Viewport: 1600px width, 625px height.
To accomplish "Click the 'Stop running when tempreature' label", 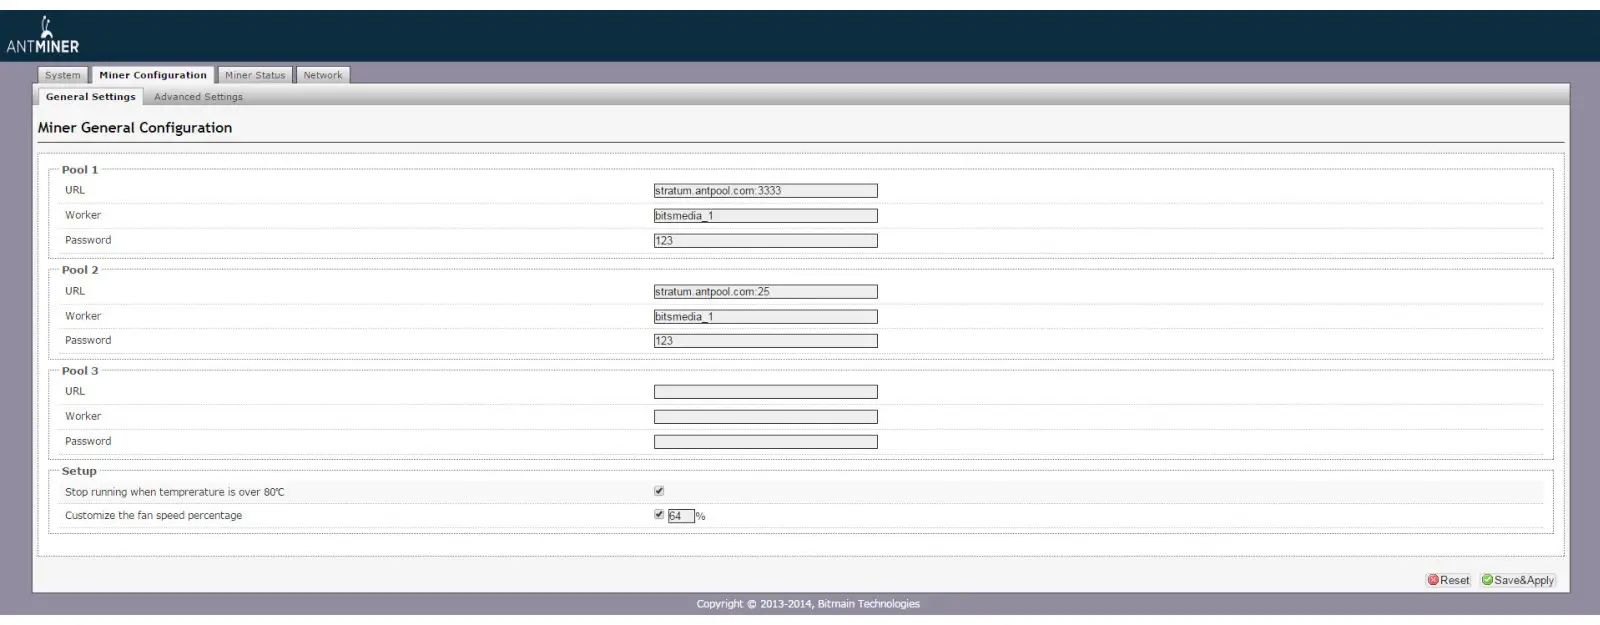I will coord(175,492).
